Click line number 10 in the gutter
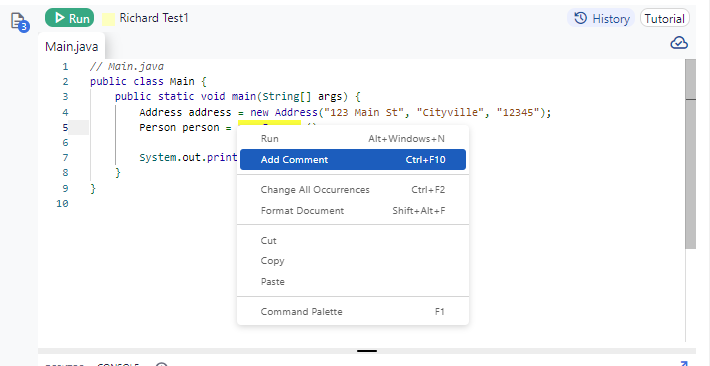This screenshot has width=710, height=366. point(62,203)
